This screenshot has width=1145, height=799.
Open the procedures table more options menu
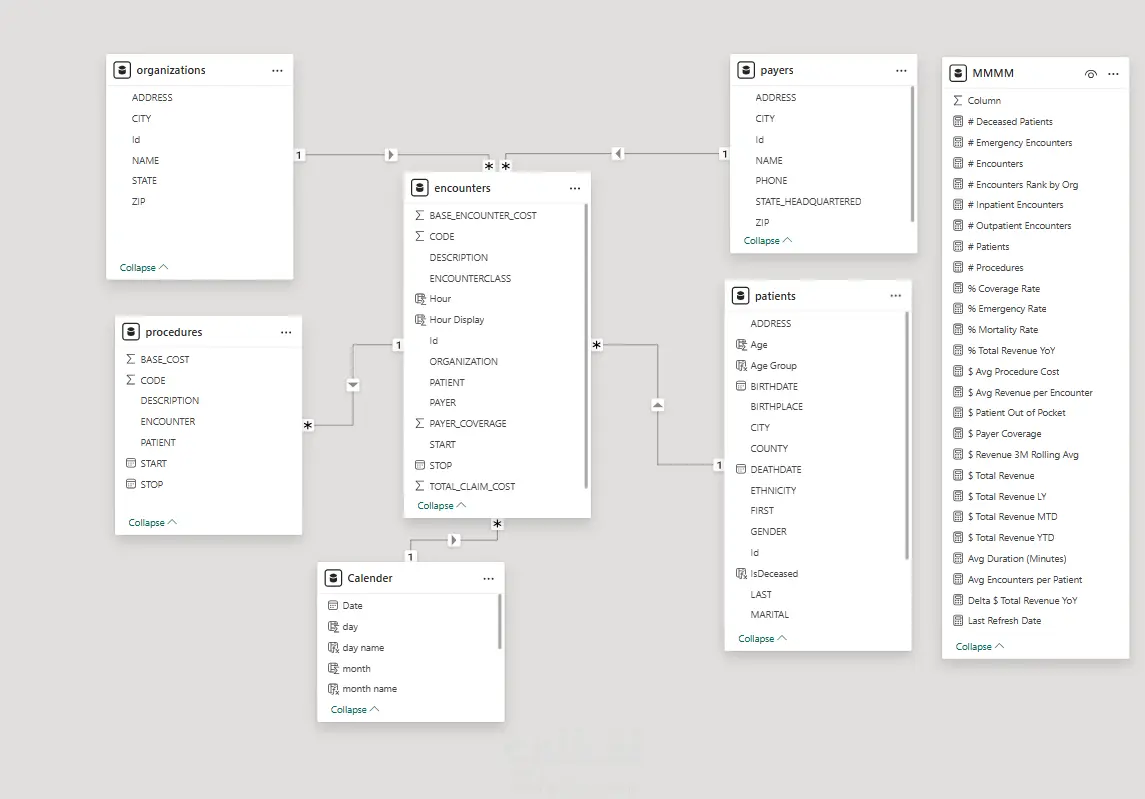[286, 332]
